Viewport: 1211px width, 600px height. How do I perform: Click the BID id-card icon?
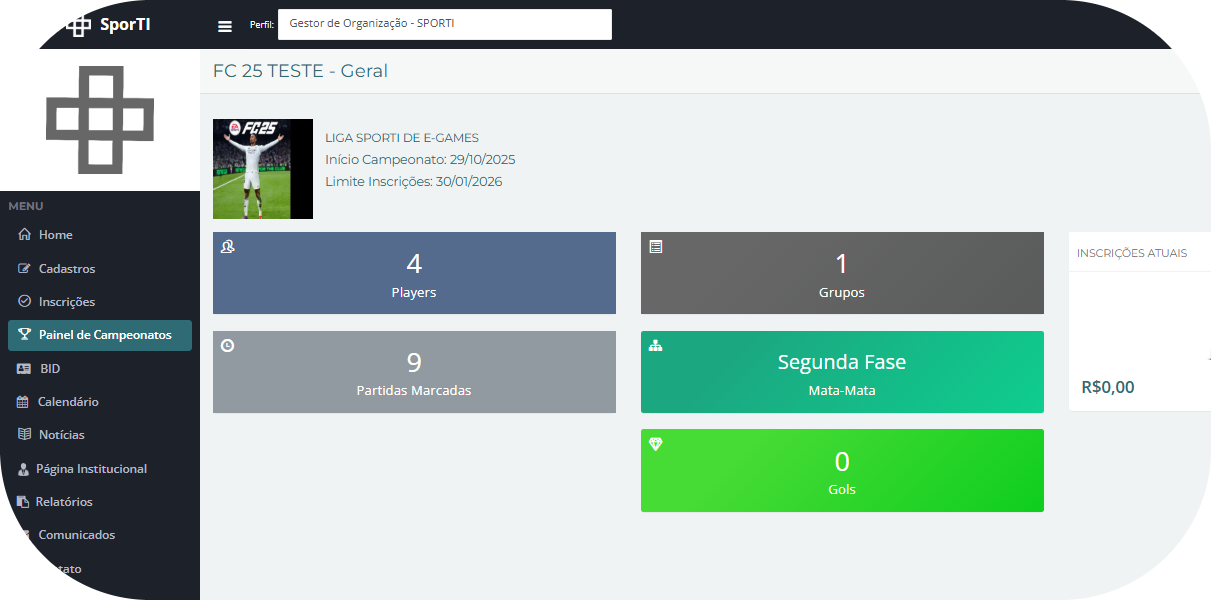point(24,369)
